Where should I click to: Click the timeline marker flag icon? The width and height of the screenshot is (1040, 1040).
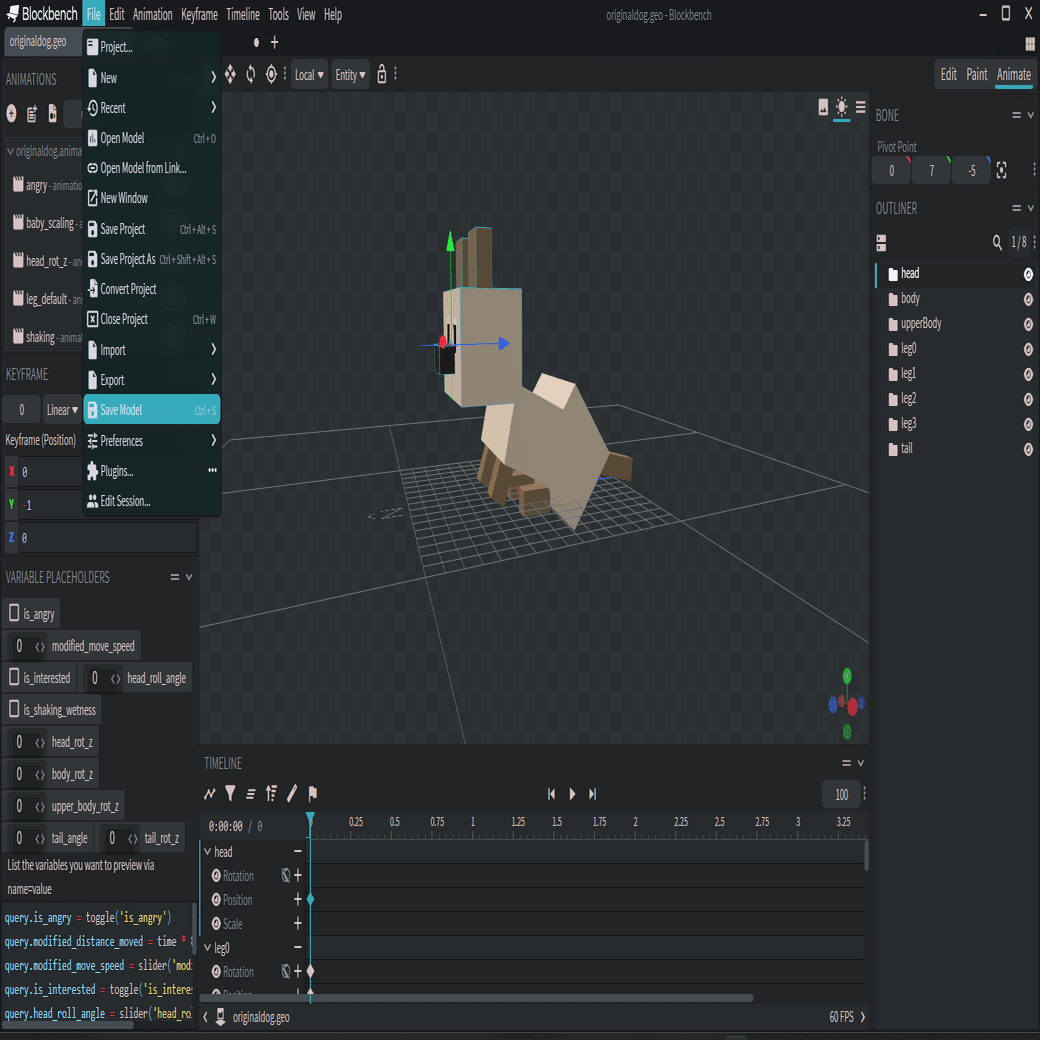pos(312,793)
